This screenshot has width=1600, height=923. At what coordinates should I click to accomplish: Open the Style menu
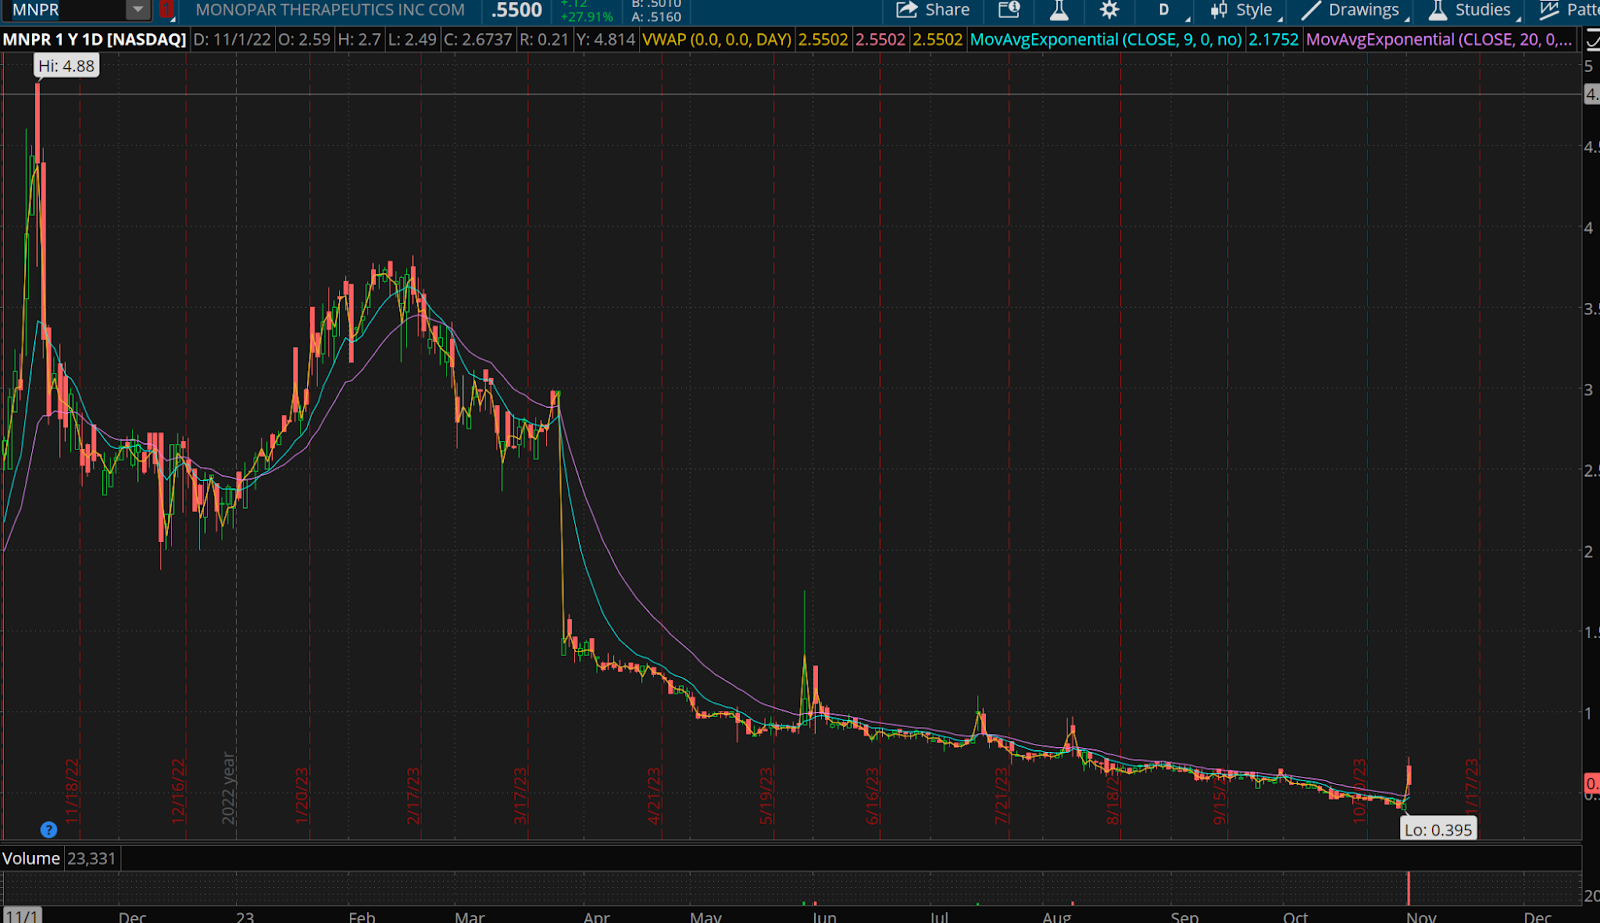1242,10
